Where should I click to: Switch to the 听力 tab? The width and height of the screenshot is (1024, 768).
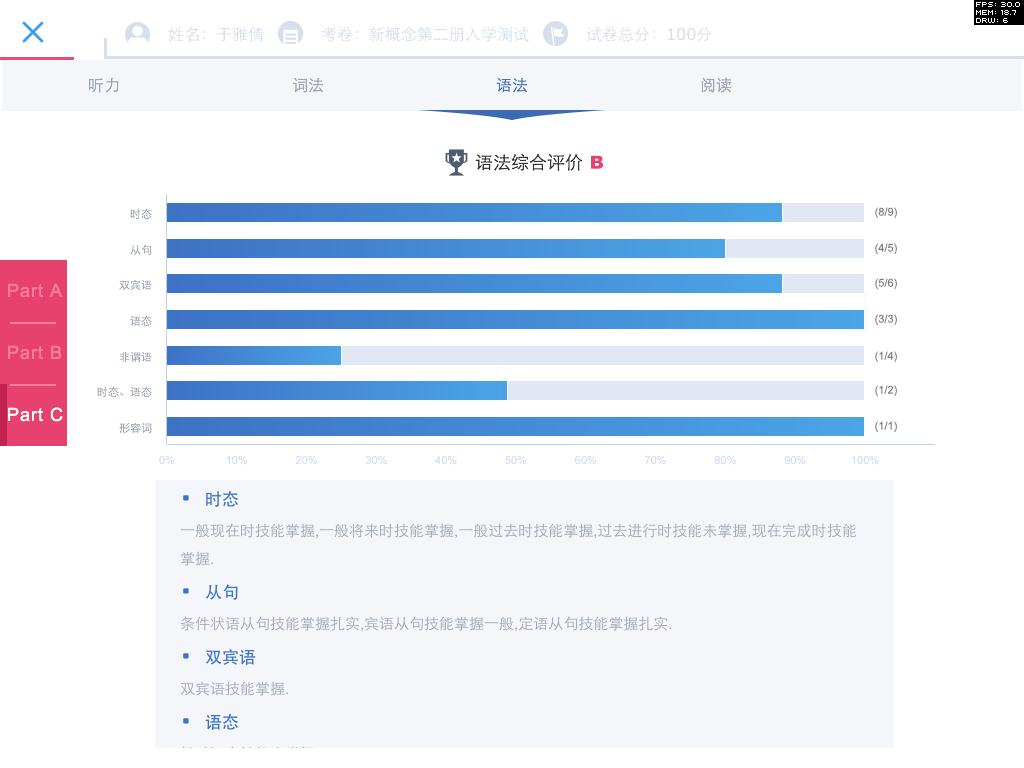click(x=104, y=86)
